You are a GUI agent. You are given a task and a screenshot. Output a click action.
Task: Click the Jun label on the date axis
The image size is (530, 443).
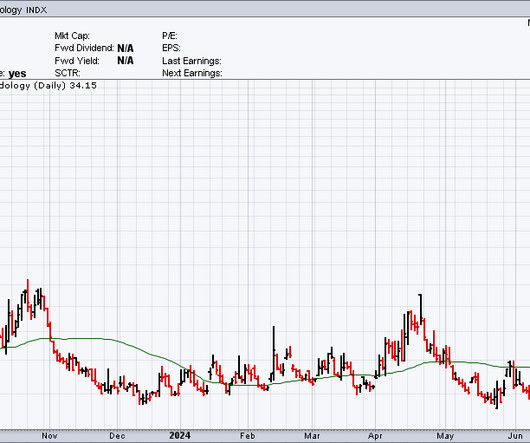tap(515, 436)
